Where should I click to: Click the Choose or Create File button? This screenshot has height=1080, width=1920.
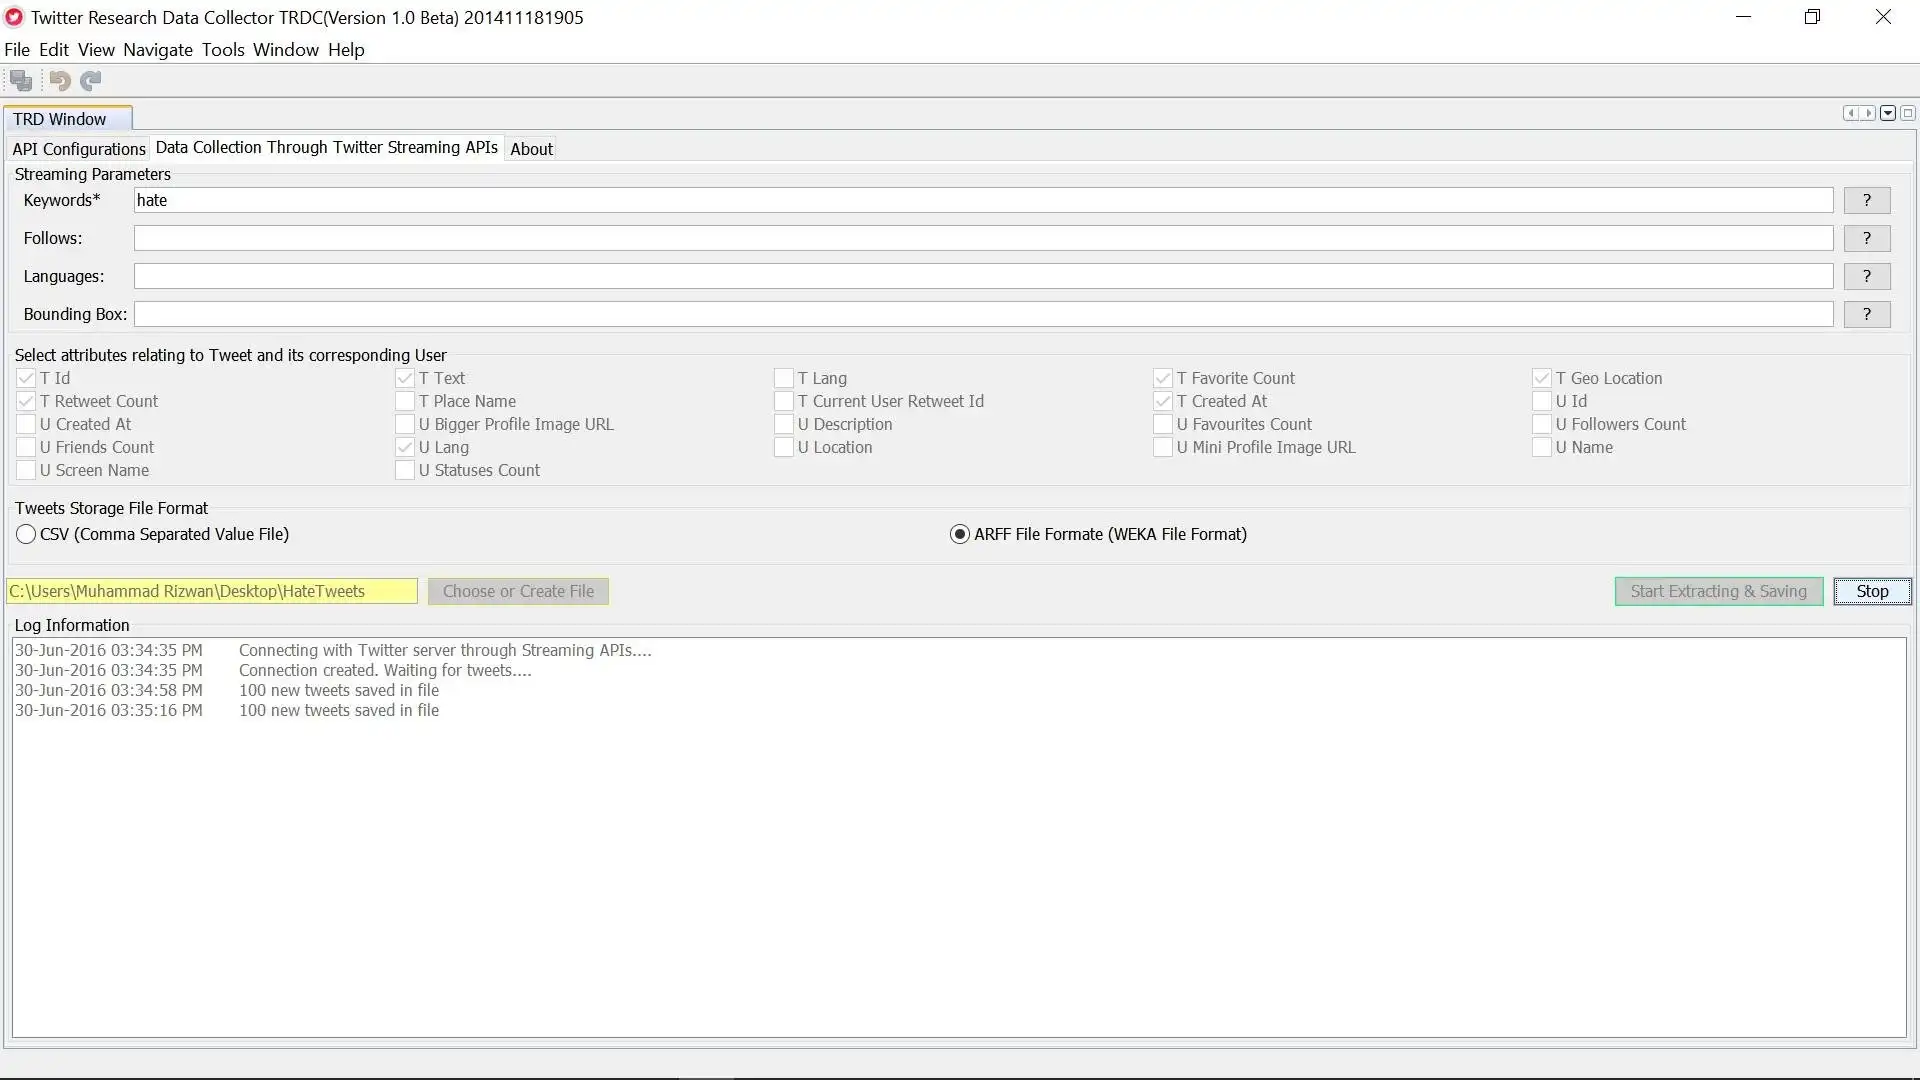click(x=518, y=589)
